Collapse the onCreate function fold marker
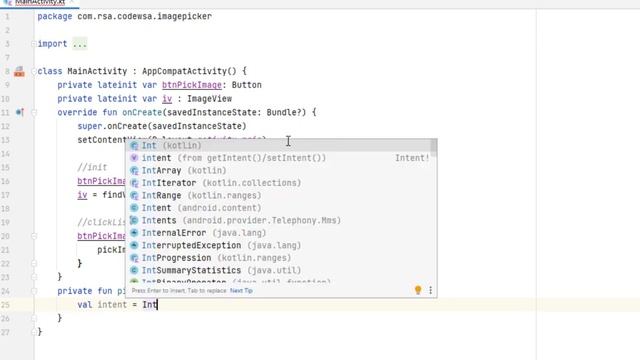 pyautogui.click(x=34, y=112)
